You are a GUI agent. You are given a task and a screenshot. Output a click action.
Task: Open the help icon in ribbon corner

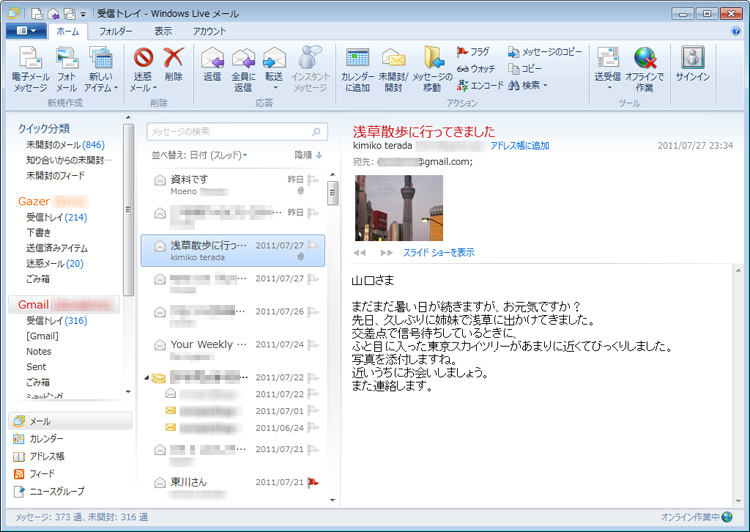[x=736, y=31]
